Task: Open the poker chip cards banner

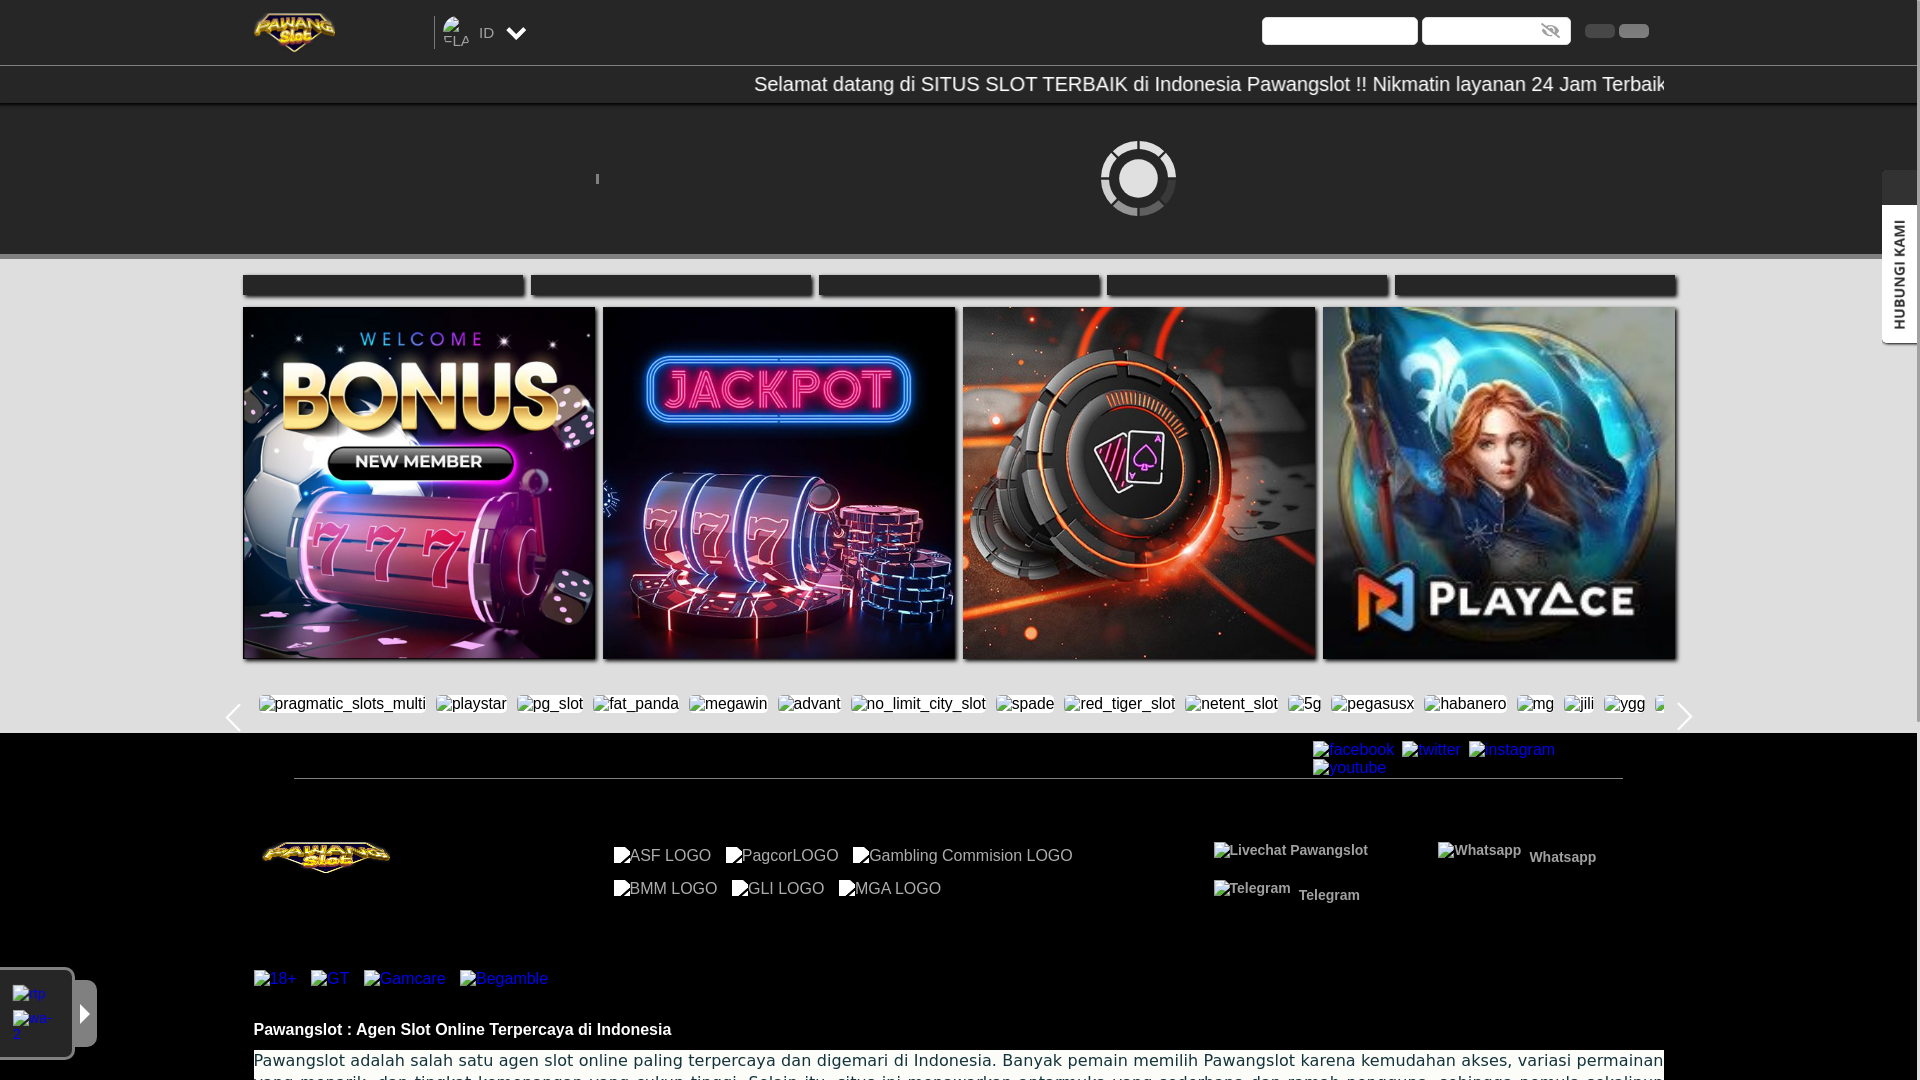Action: pyautogui.click(x=1139, y=483)
